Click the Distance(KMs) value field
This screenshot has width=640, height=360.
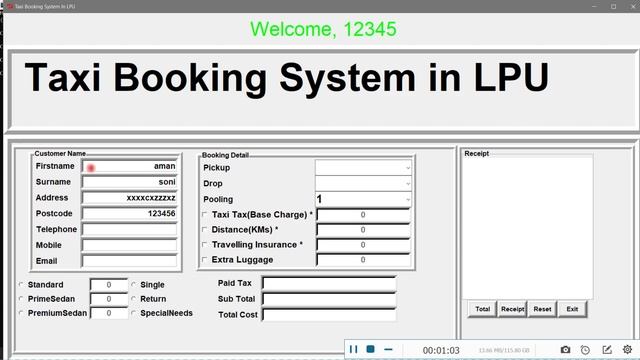click(x=363, y=230)
